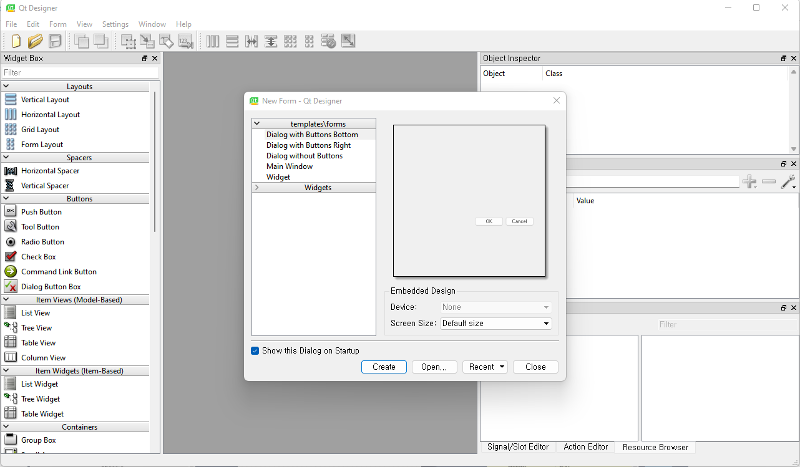800x467 pixels.
Task: Select the Edit Buddies mode icon
Action: (x=166, y=41)
